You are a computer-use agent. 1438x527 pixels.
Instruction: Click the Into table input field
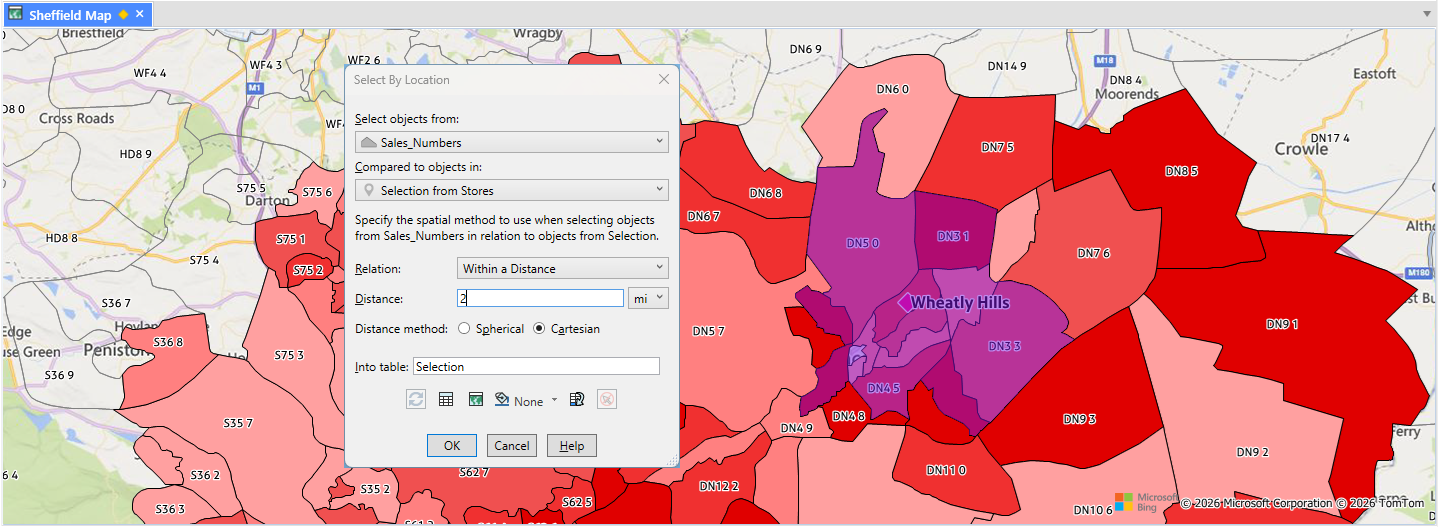(x=536, y=367)
